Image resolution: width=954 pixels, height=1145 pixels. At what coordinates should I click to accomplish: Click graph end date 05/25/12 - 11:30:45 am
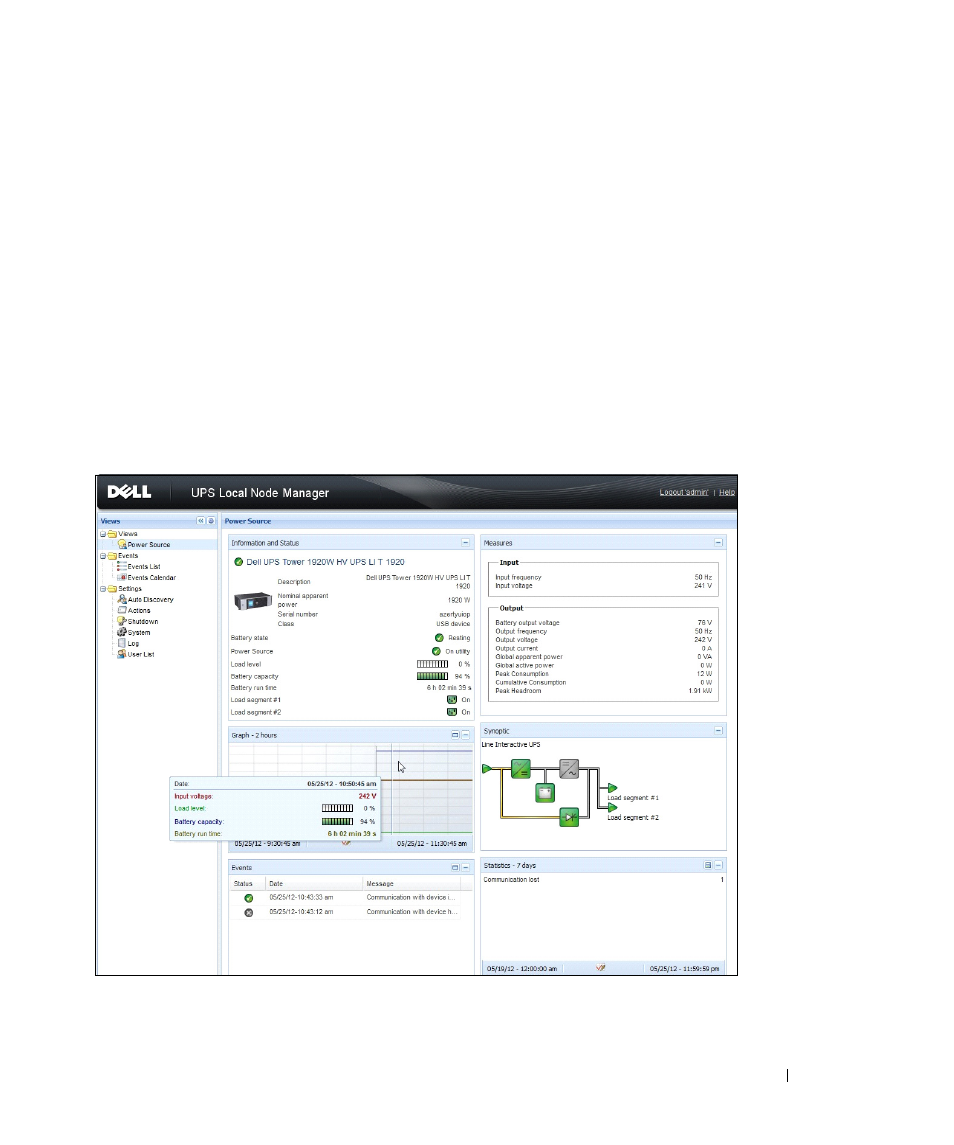click(432, 843)
